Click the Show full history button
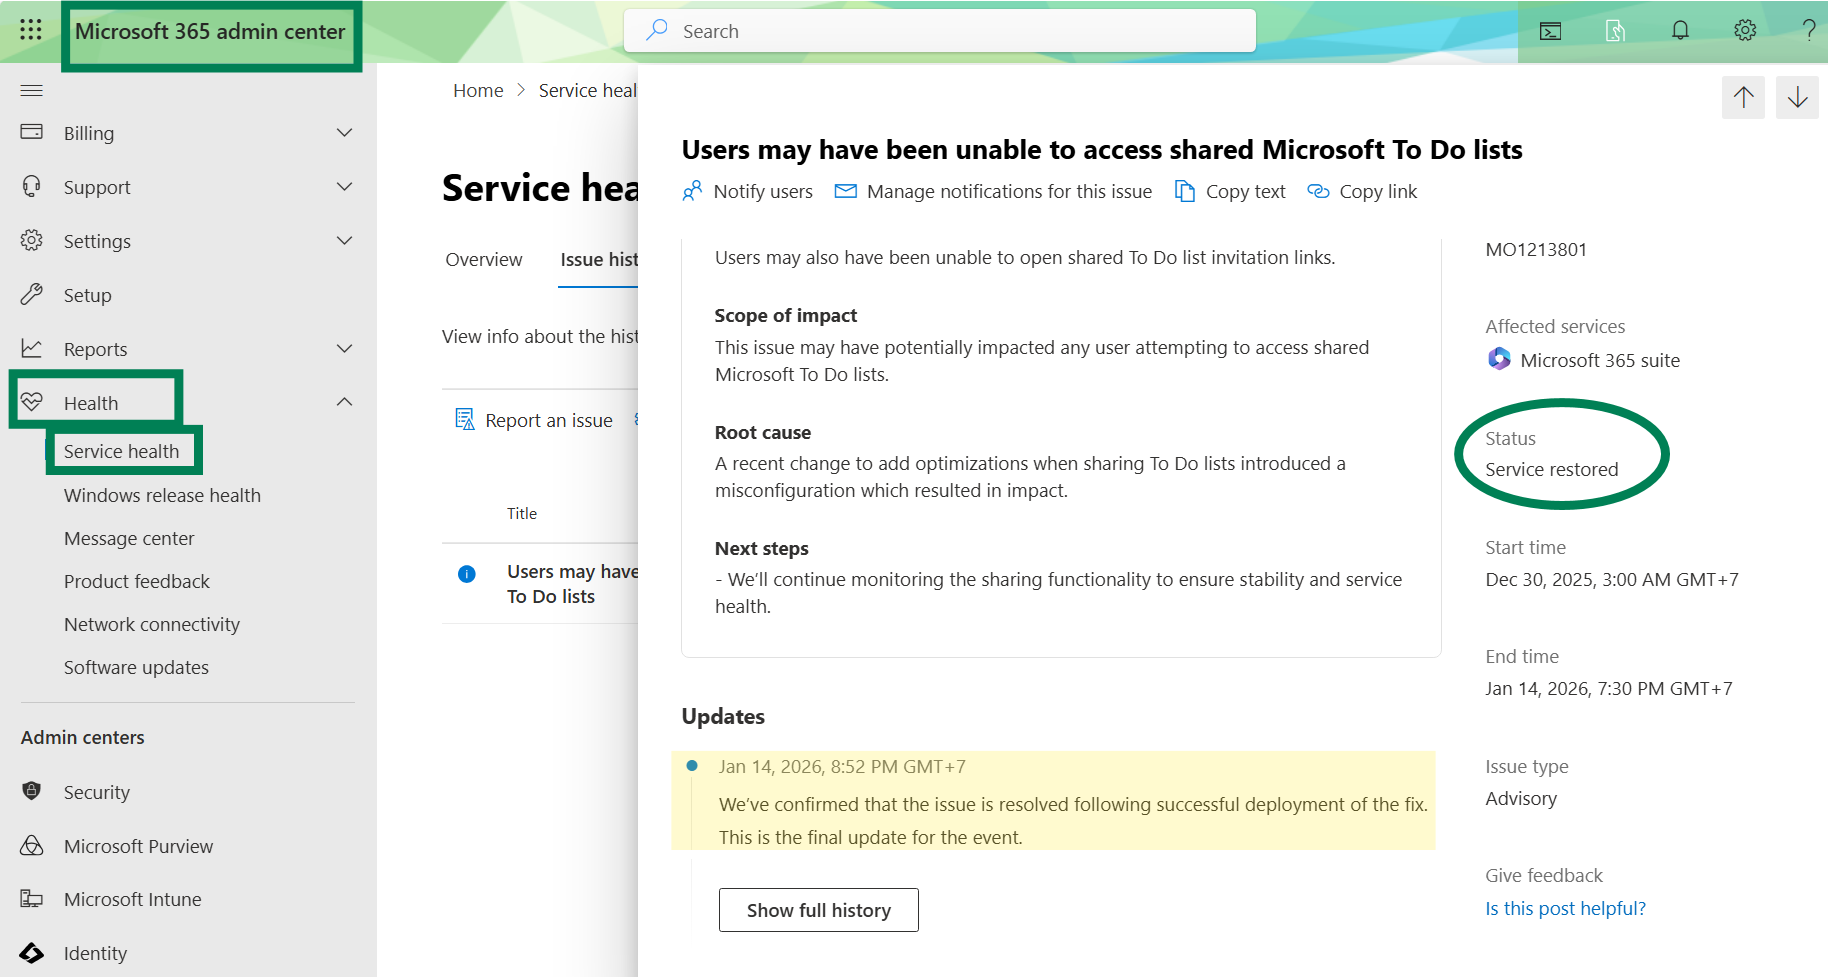The width and height of the screenshot is (1828, 977). 818,910
